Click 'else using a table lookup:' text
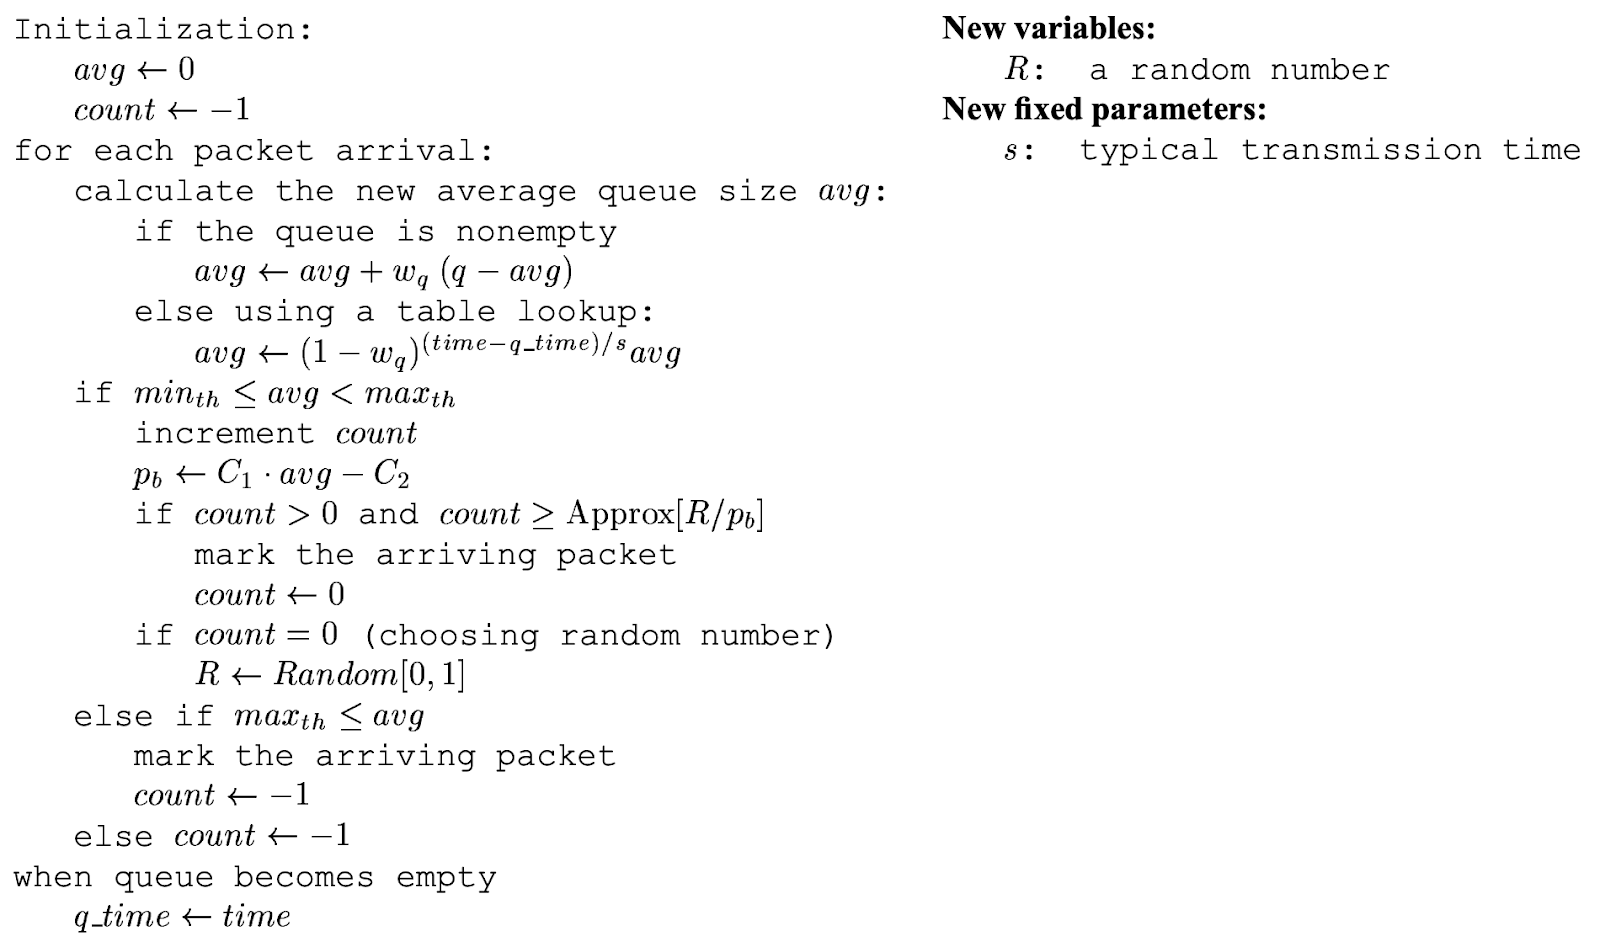Screen dimensions: 1600x947 (x=394, y=312)
